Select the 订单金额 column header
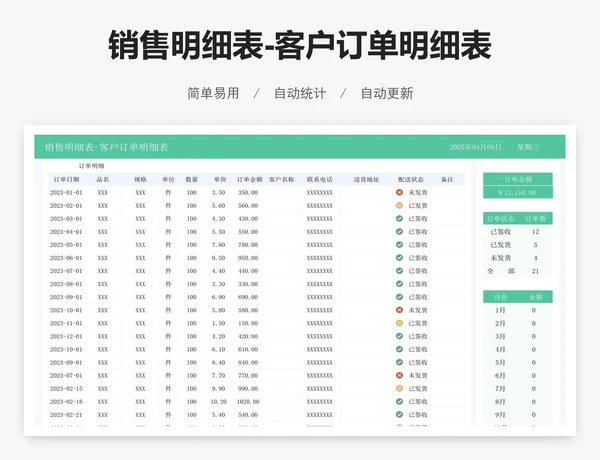The width and height of the screenshot is (600, 460). tap(249, 179)
